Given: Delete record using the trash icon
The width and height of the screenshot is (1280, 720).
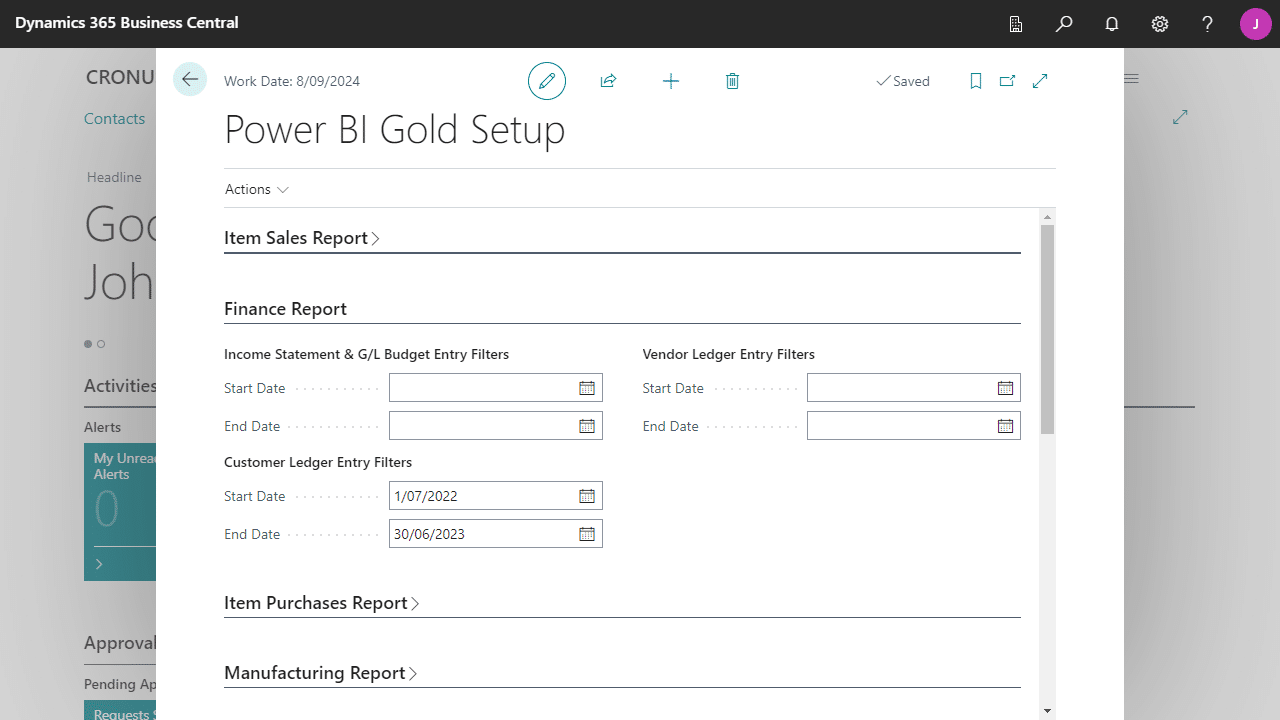Looking at the screenshot, I should (732, 81).
